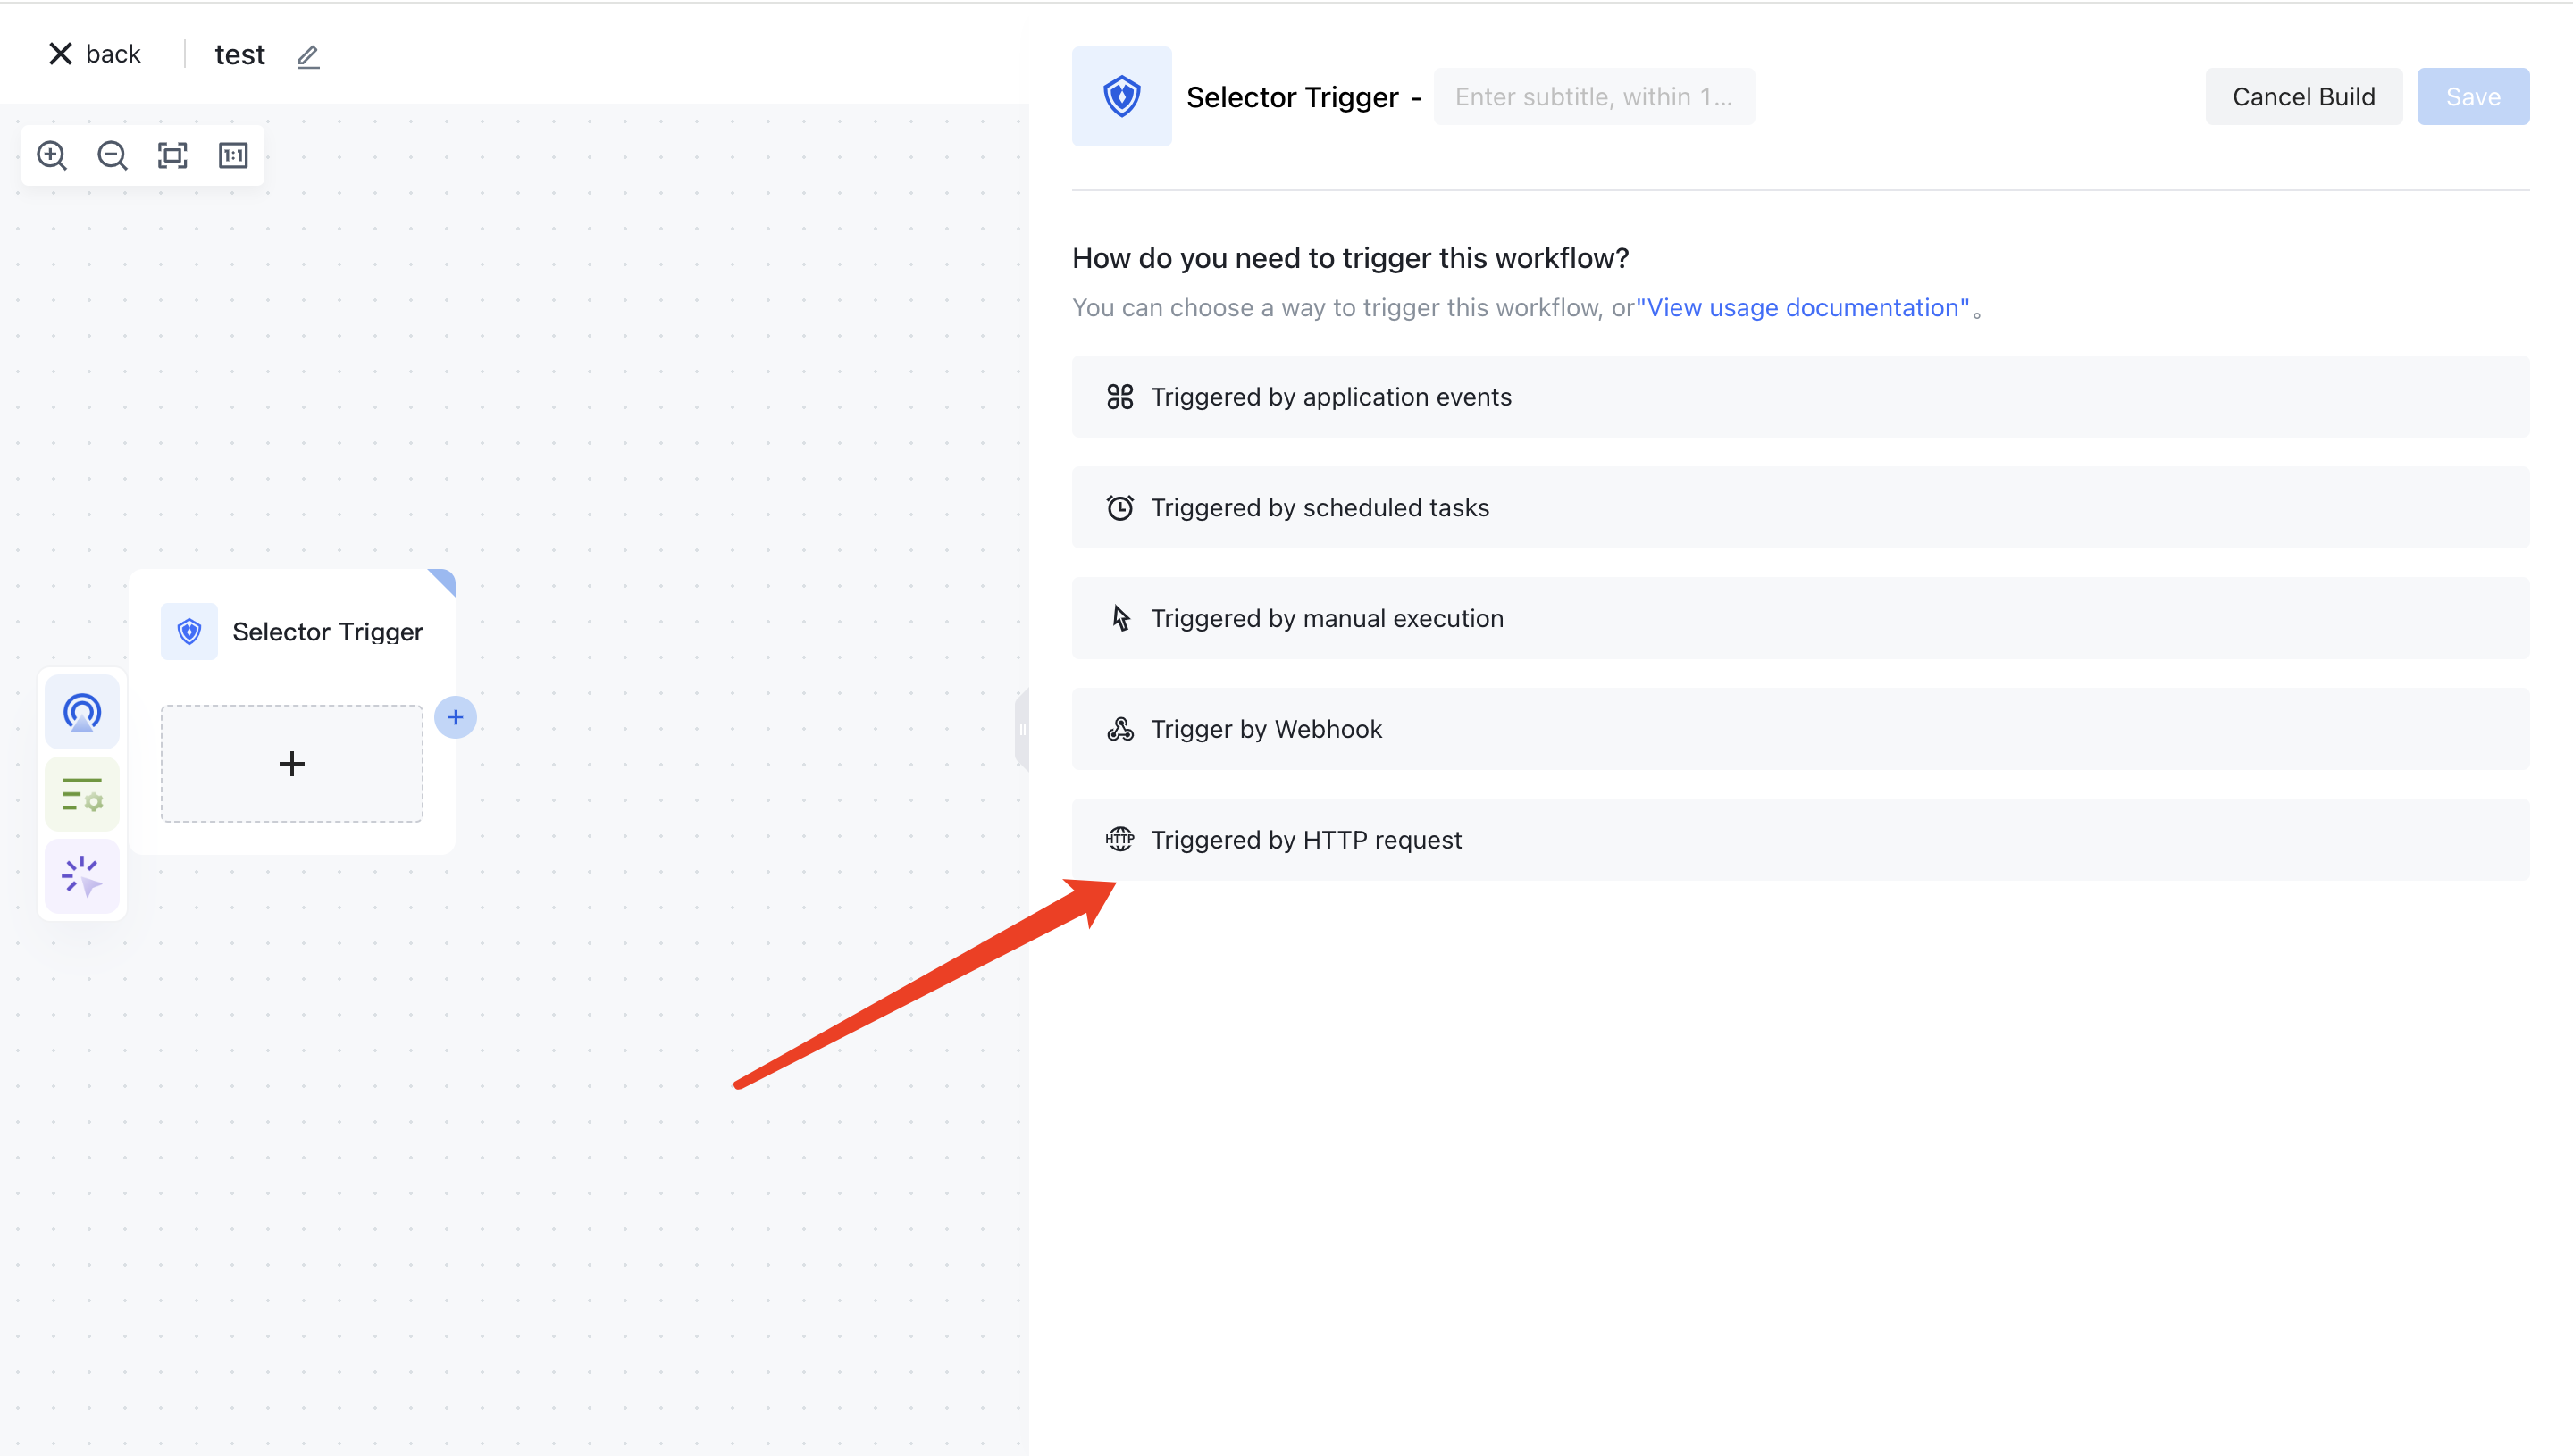Open the blue trigger node icon in sidebar
Image resolution: width=2573 pixels, height=1456 pixels.
(81, 712)
